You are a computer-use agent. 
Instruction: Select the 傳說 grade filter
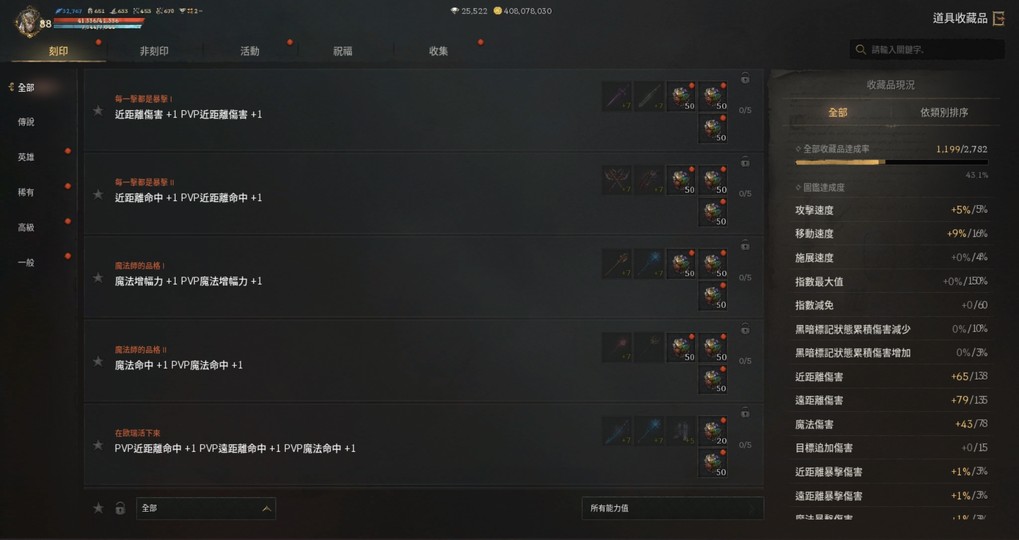(x=26, y=122)
